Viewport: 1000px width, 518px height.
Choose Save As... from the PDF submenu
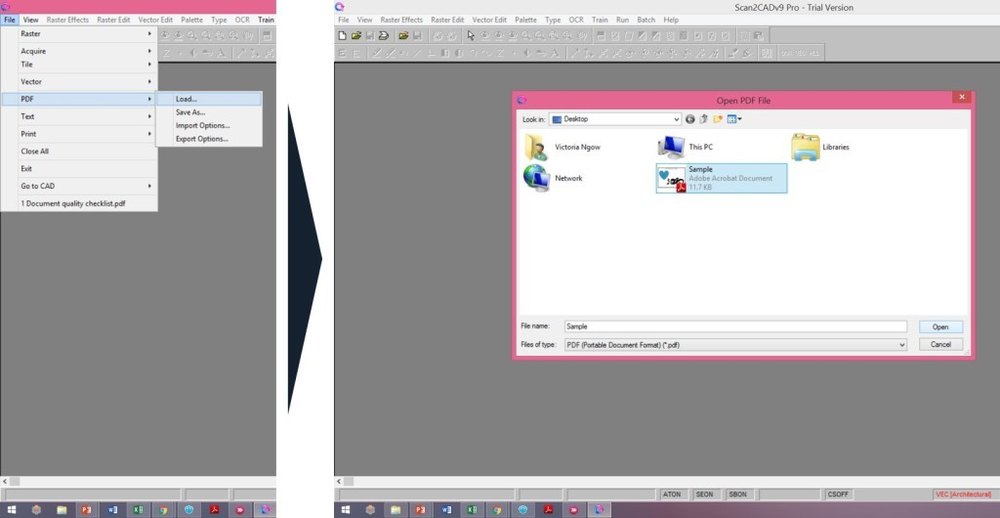click(209, 112)
